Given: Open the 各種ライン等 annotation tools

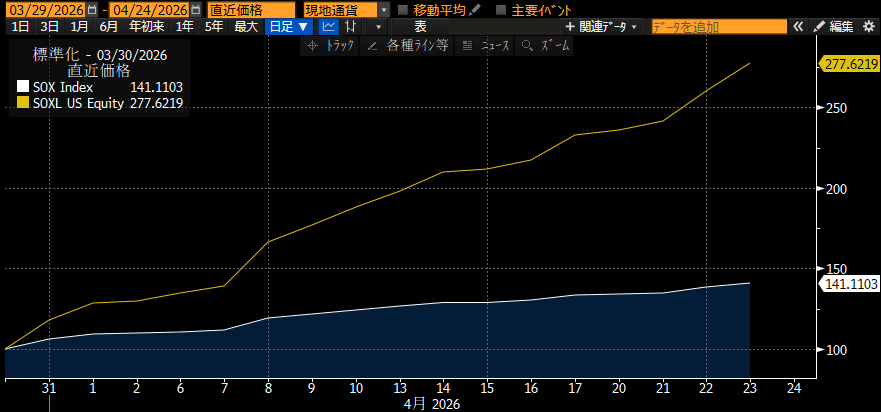Looking at the screenshot, I should 408,46.
